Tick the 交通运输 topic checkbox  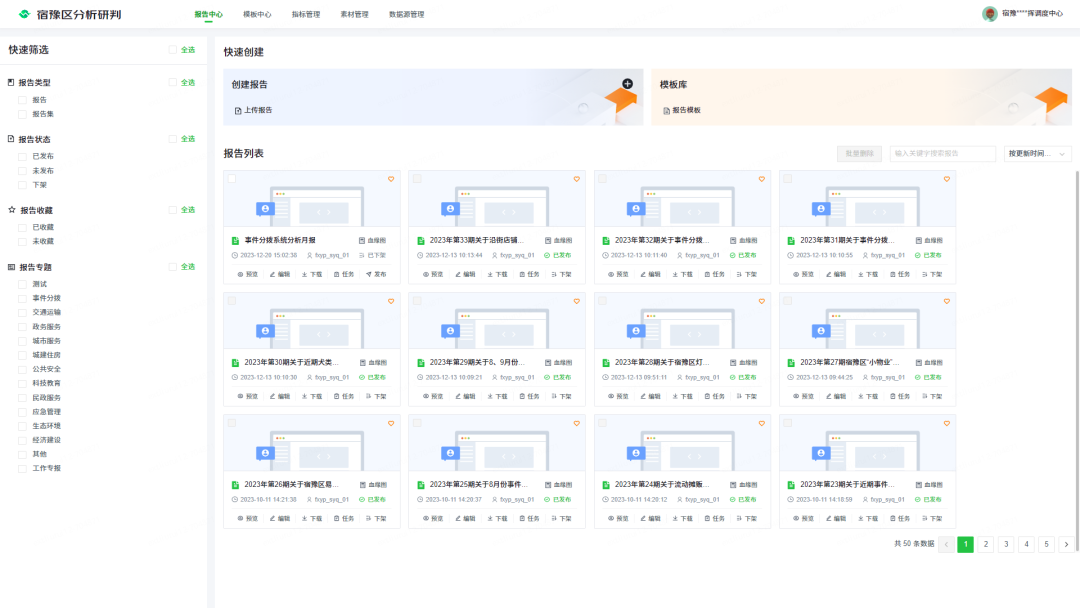point(23,312)
